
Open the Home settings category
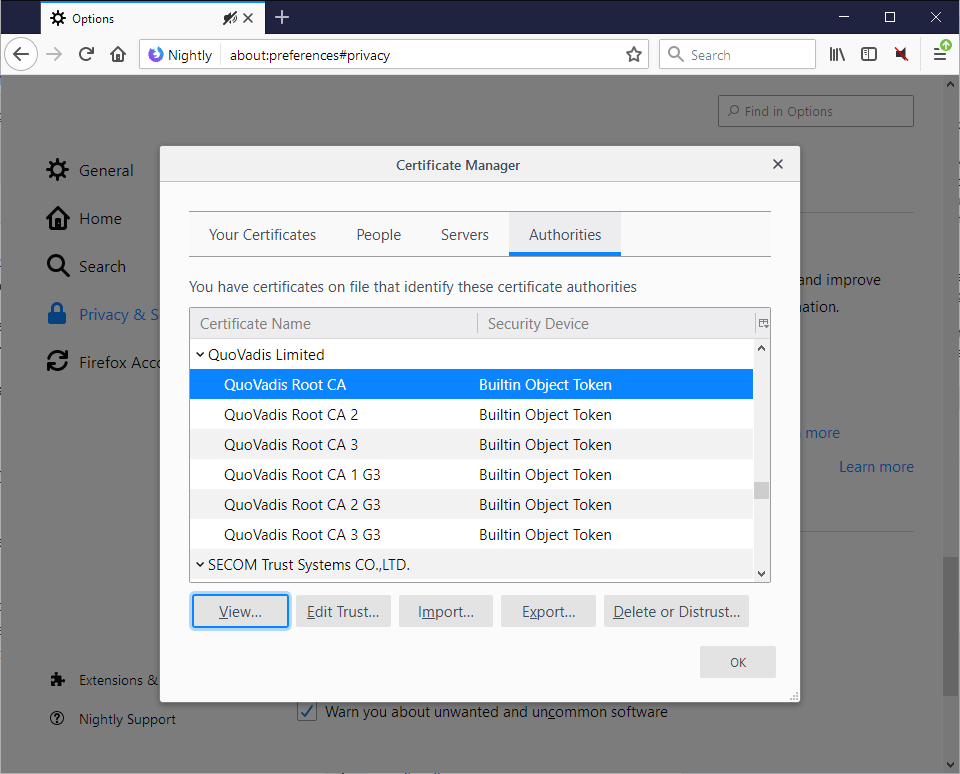(x=84, y=219)
